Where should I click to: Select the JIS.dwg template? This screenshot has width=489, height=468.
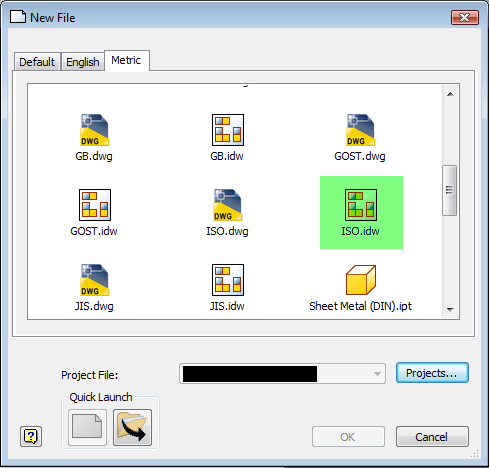(x=94, y=280)
